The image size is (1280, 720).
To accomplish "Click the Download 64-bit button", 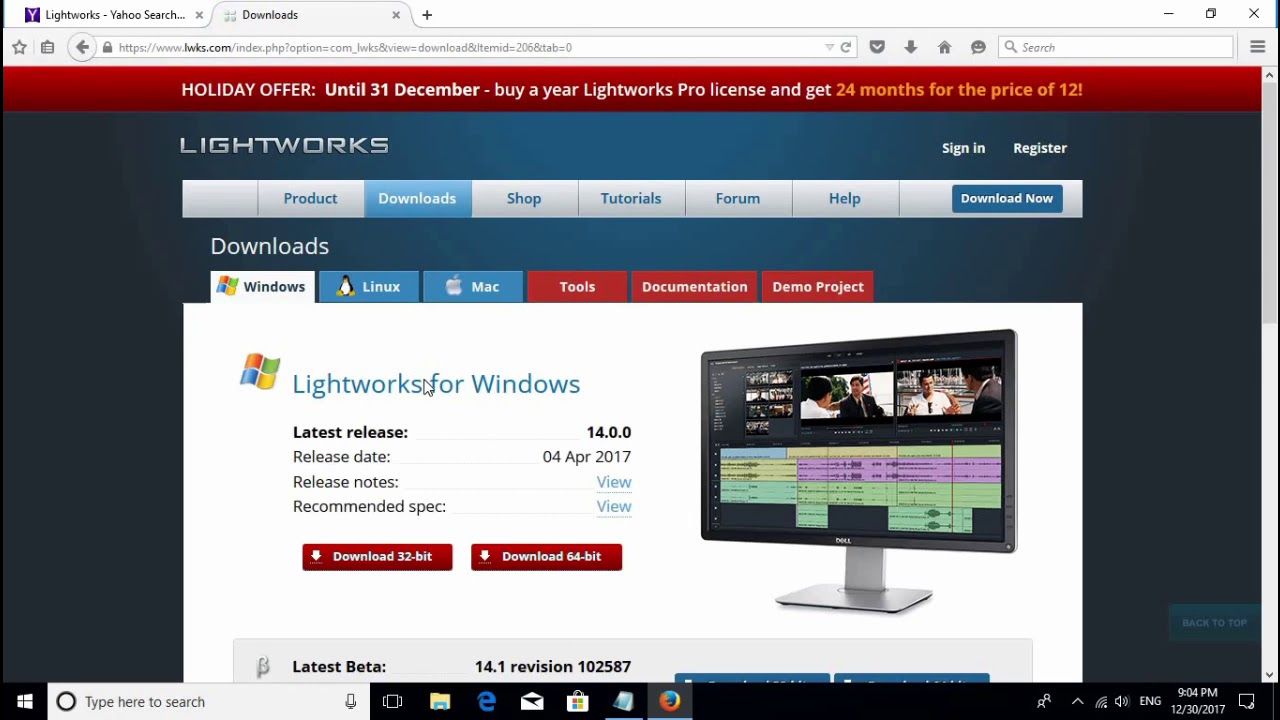I will click(x=546, y=557).
